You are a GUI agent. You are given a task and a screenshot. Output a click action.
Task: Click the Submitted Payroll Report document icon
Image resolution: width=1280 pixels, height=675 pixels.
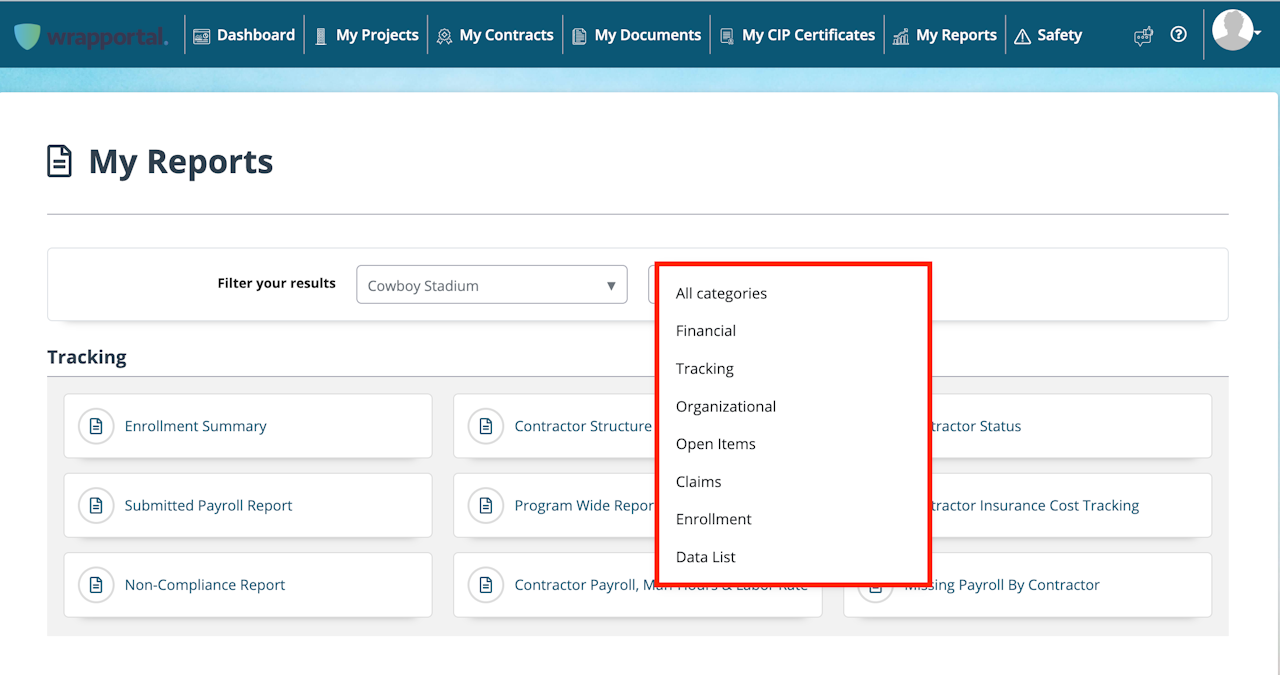coord(96,505)
